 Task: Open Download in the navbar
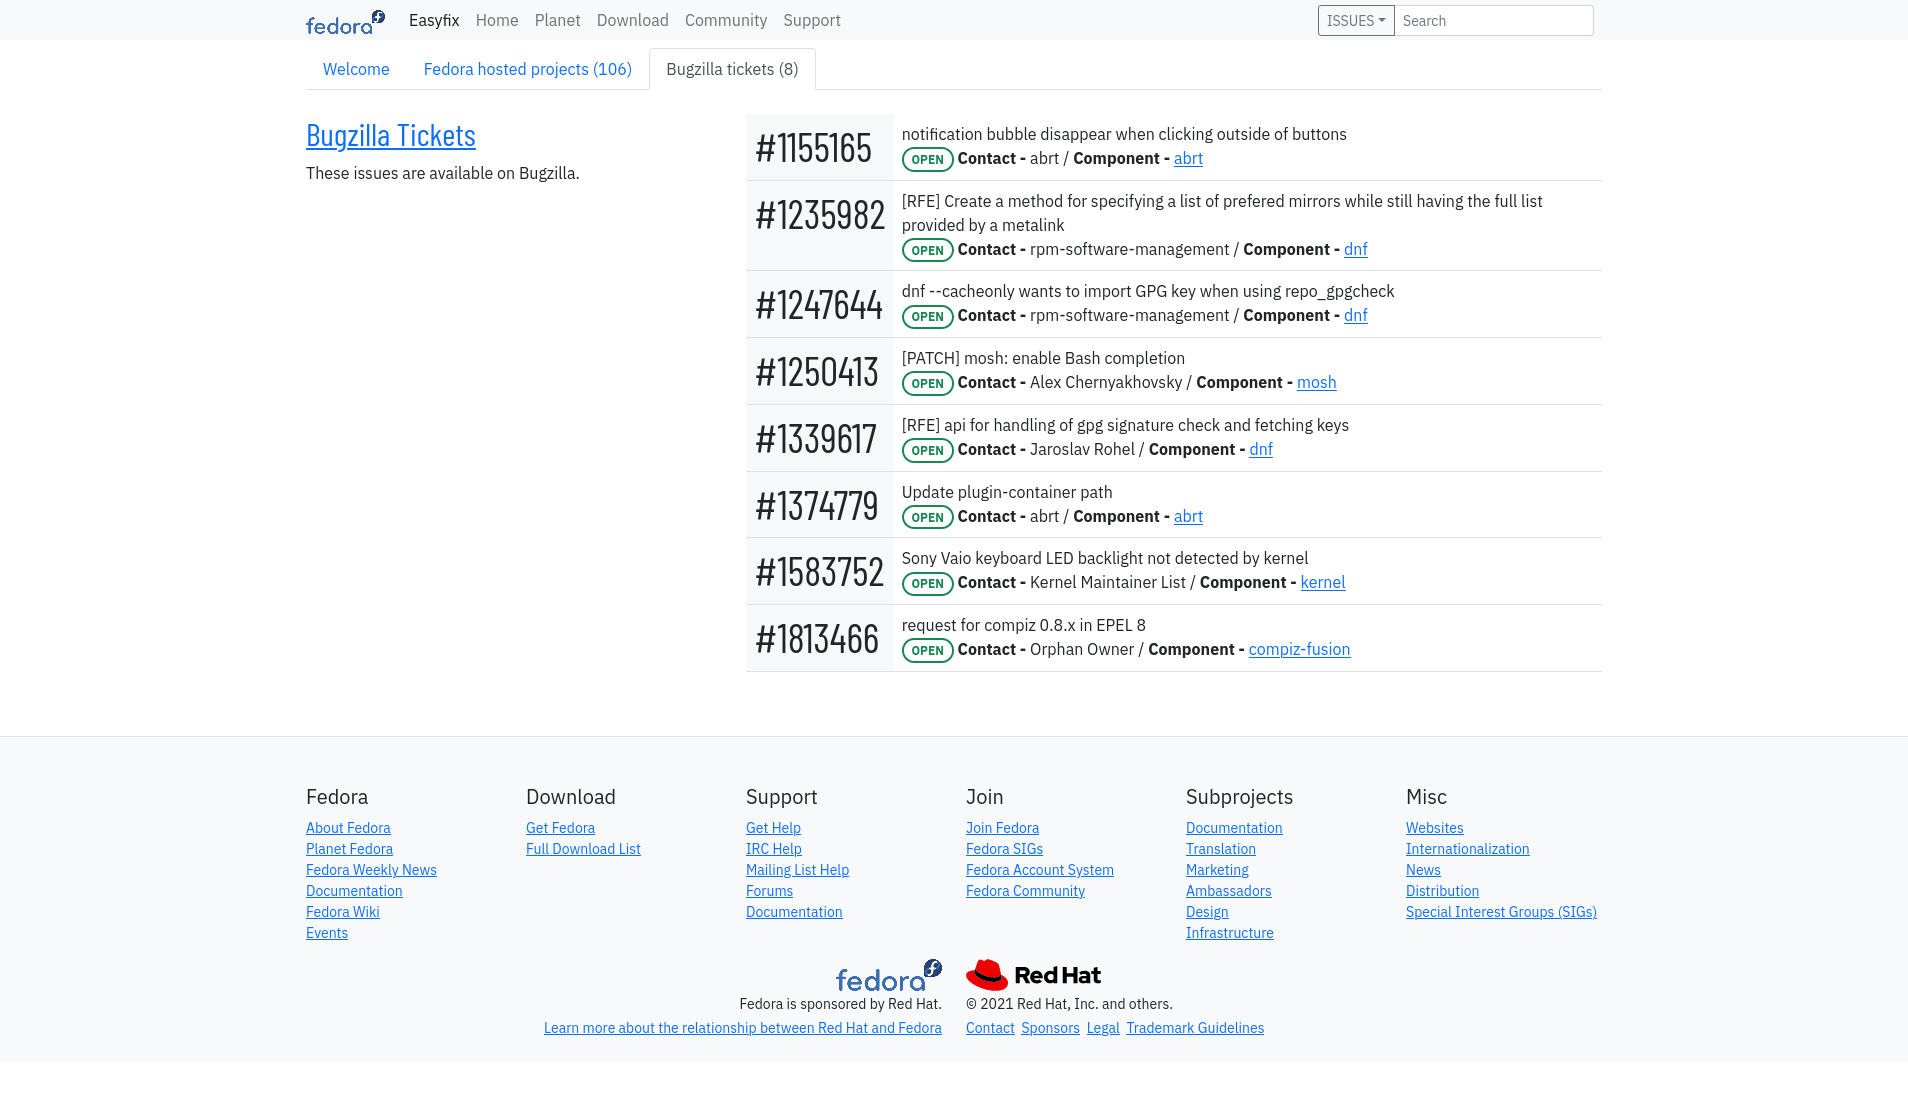point(633,20)
